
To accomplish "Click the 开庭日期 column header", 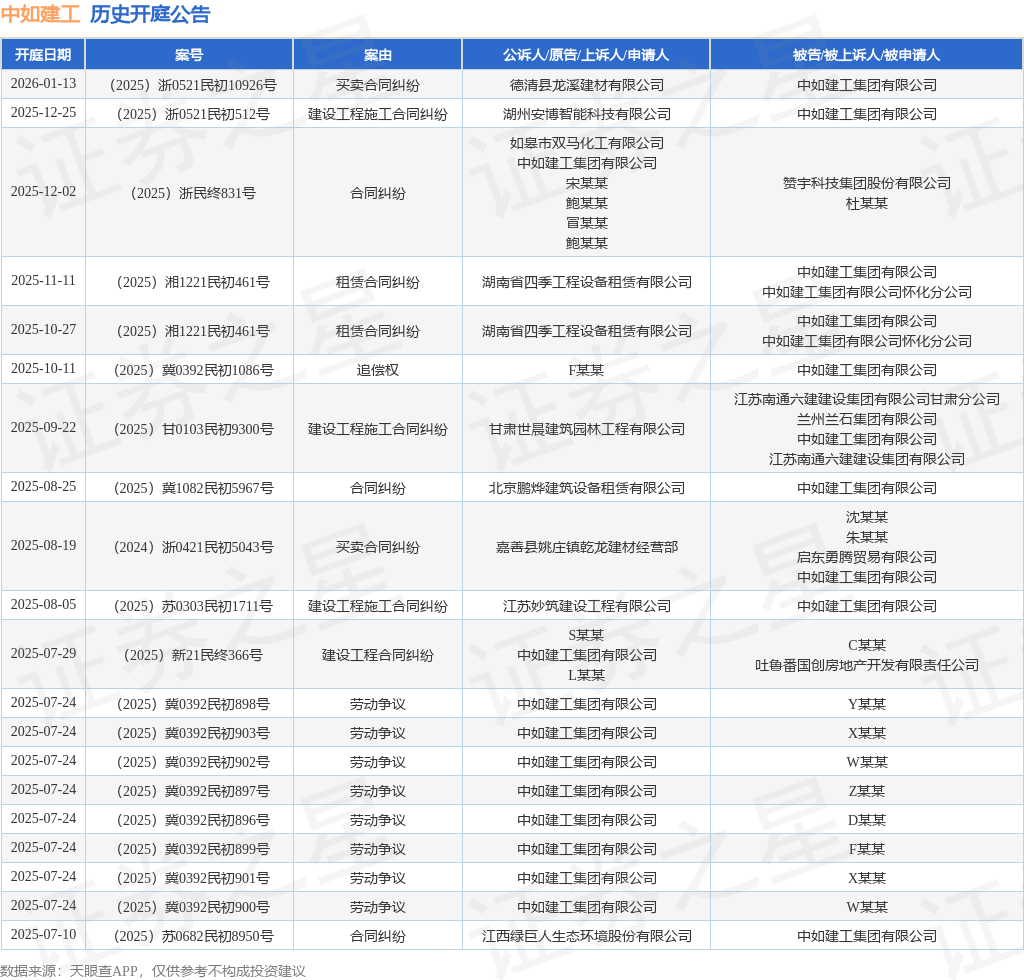I will coord(43,55).
